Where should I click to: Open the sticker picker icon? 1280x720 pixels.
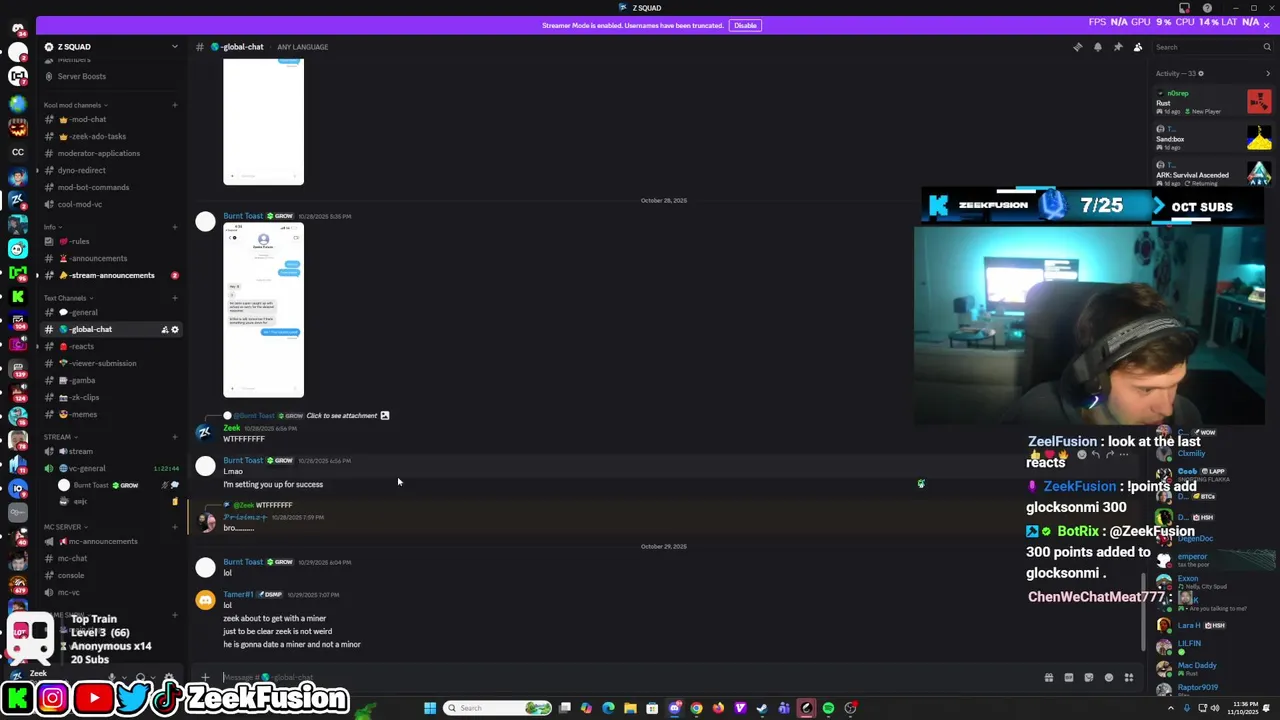[x=1089, y=677]
